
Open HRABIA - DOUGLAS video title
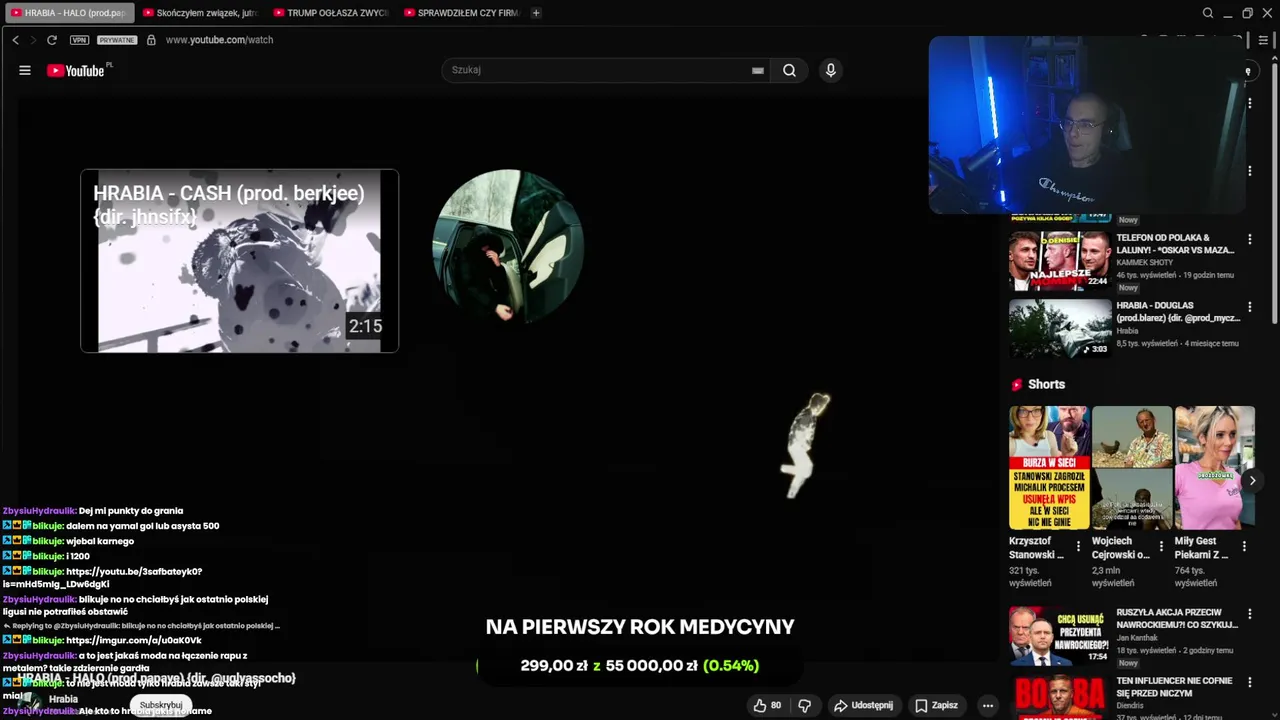point(1178,312)
